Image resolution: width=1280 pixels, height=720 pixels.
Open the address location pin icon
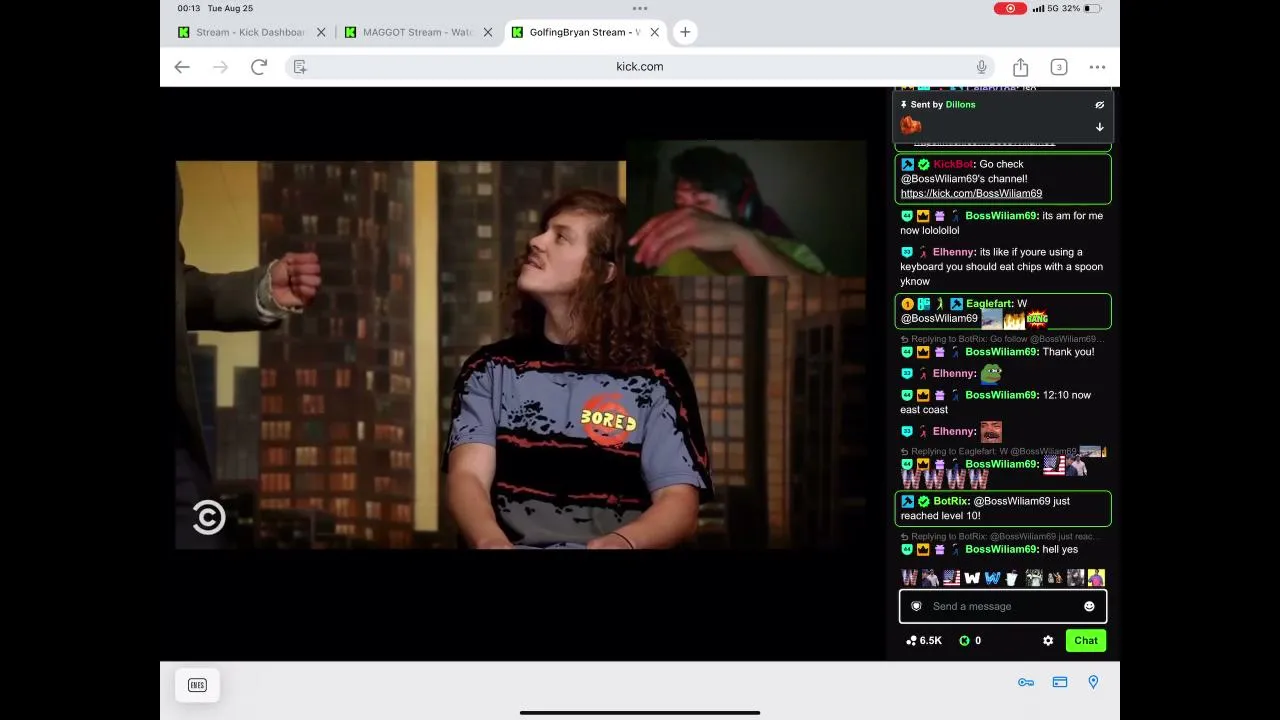point(1093,682)
